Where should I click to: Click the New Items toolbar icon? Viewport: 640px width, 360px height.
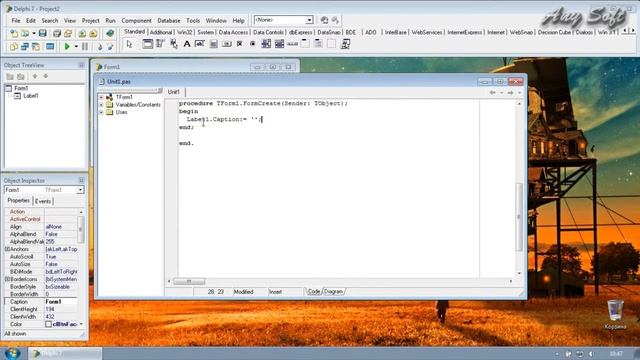click(14, 33)
